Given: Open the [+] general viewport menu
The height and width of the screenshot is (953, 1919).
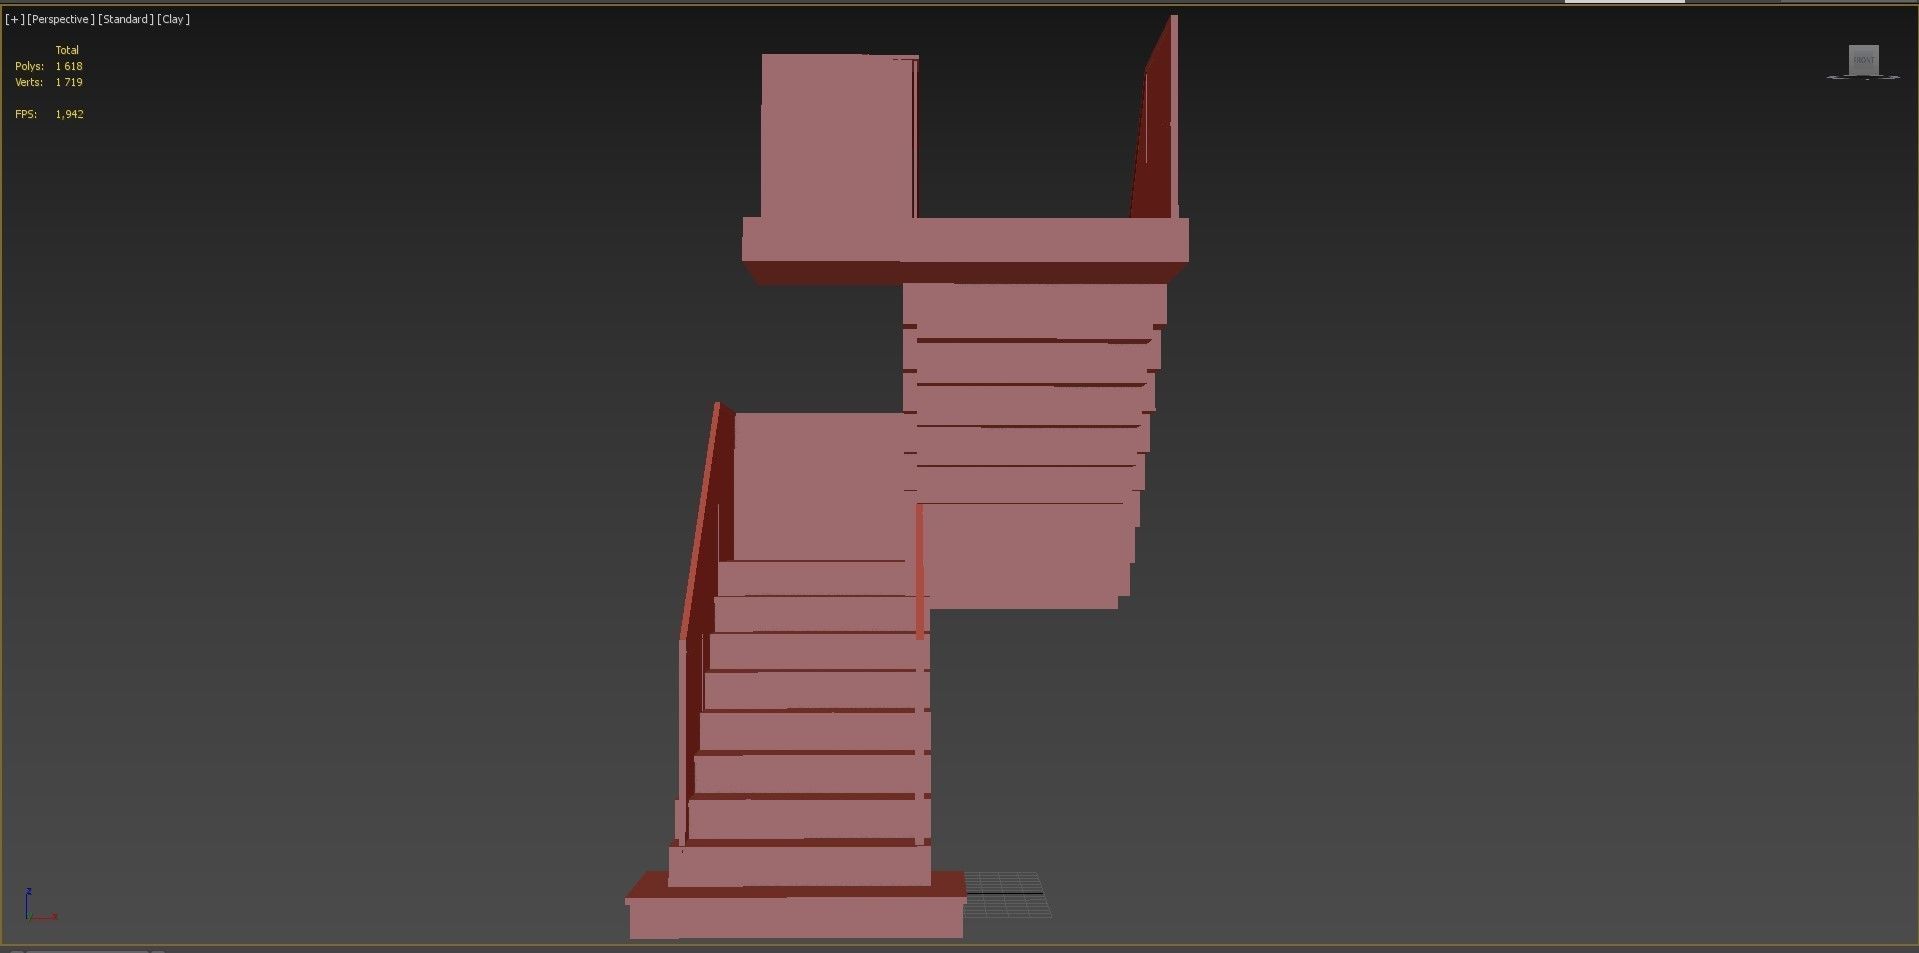Looking at the screenshot, I should [x=14, y=19].
